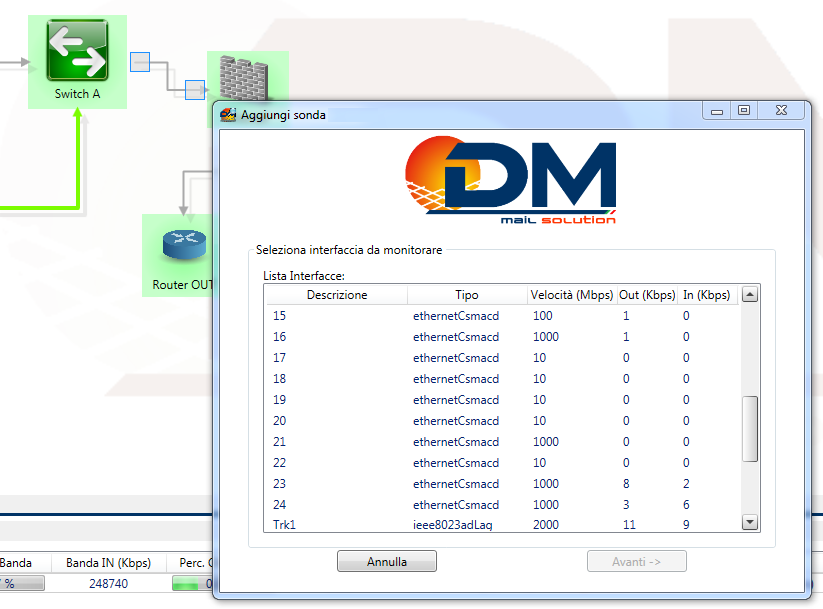Image resolution: width=823 pixels, height=609 pixels.
Task: Click the Velocità (Mbps) column header
Action: 571,295
